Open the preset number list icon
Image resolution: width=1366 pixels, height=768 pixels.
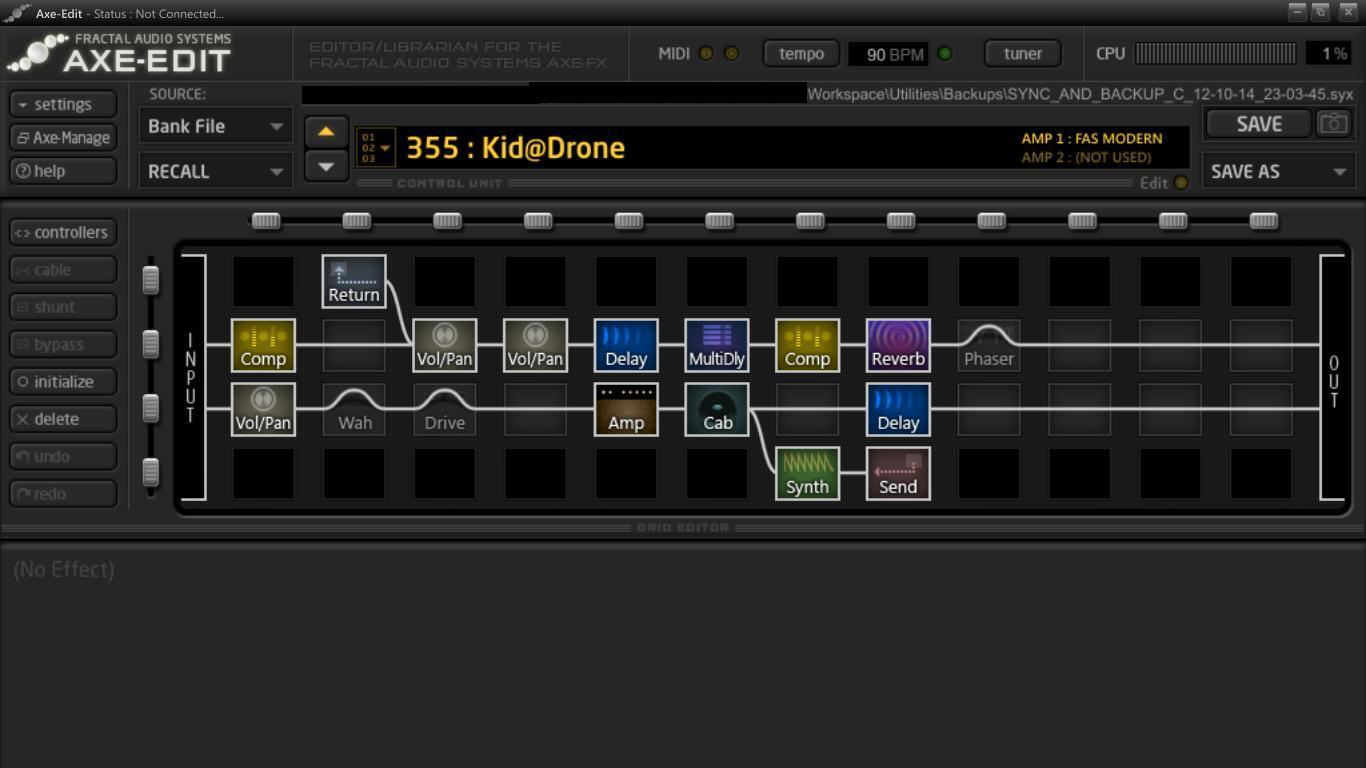pos(375,147)
